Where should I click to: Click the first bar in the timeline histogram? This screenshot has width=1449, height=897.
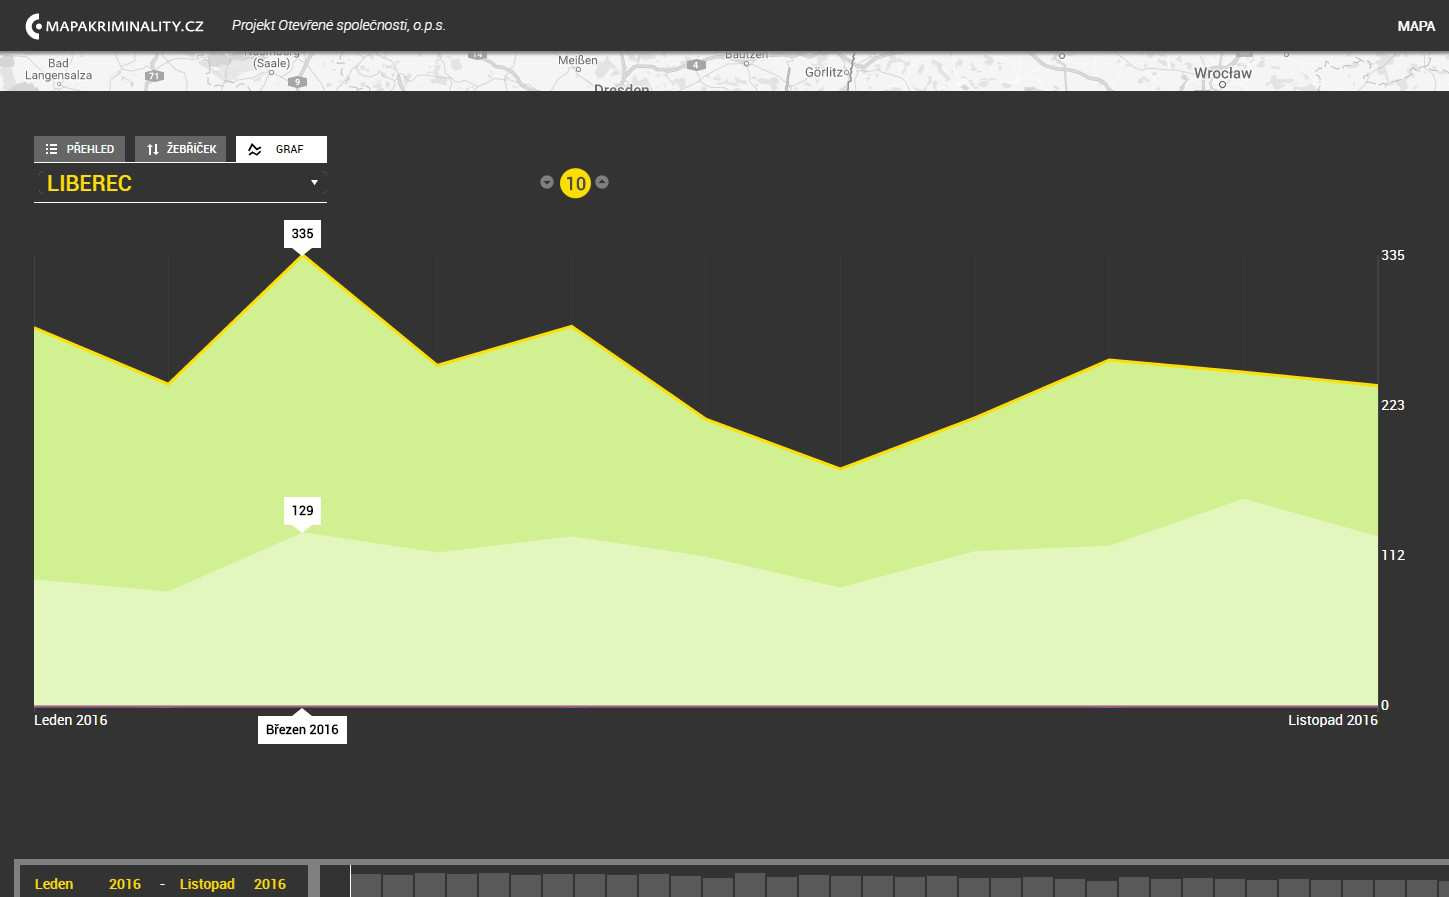[366, 885]
